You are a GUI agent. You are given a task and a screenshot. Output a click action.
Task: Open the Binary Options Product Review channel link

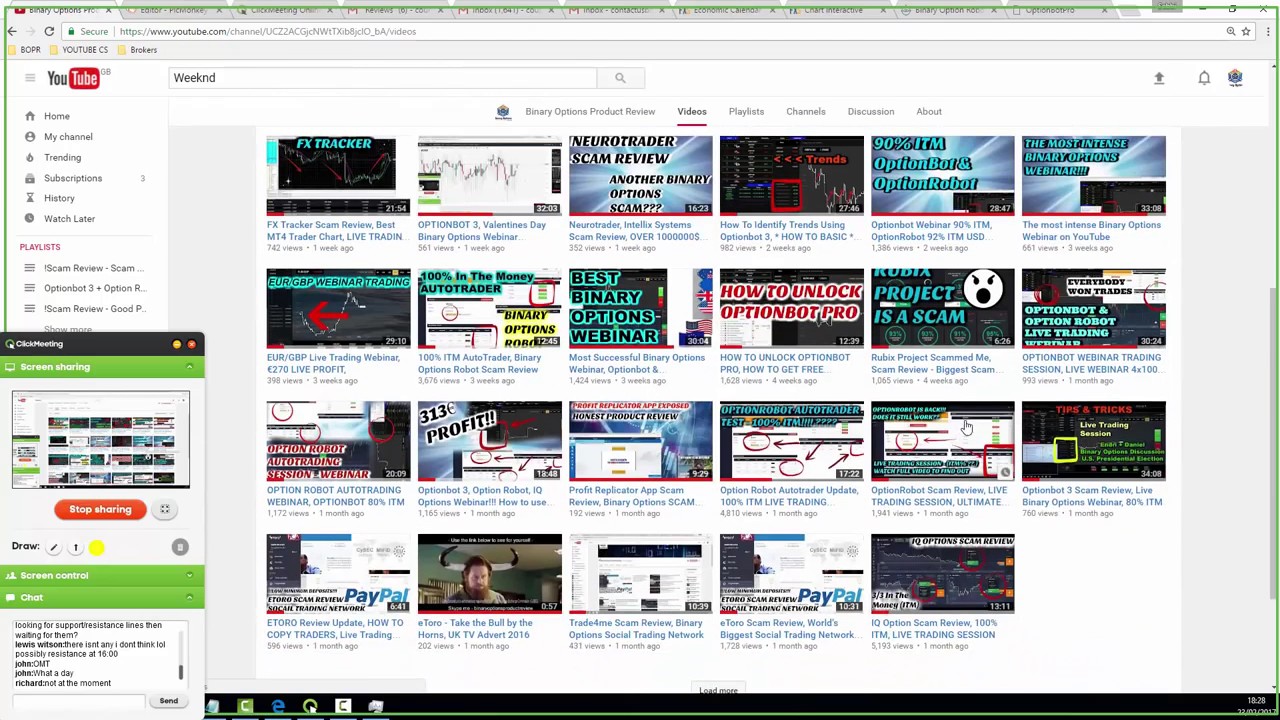pos(590,112)
